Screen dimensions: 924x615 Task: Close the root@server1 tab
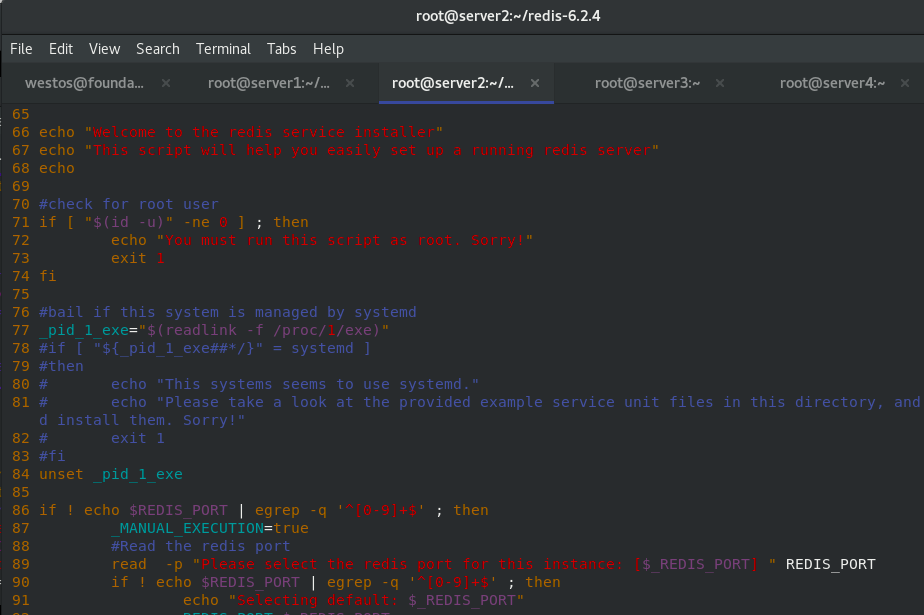pyautogui.click(x=350, y=83)
